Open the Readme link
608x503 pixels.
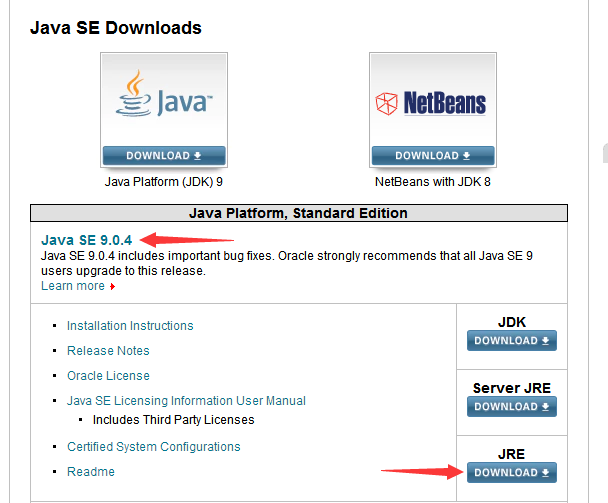click(91, 472)
